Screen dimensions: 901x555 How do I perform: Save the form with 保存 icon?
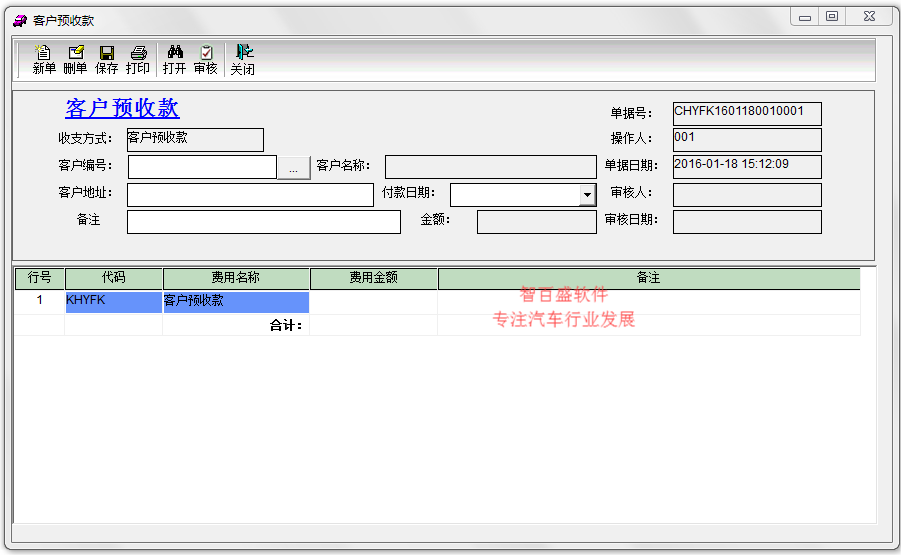pos(106,60)
